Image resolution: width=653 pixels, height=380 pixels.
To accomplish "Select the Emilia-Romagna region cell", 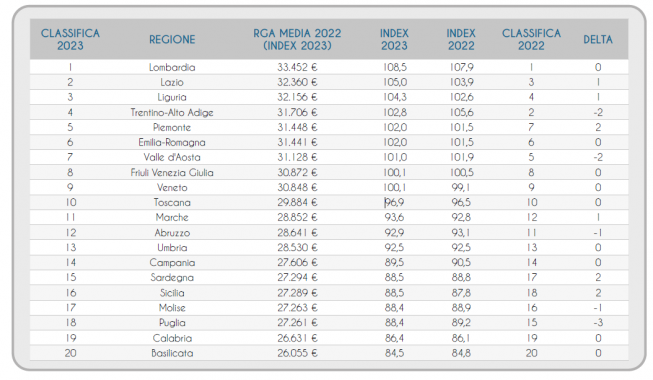I will pos(172,142).
